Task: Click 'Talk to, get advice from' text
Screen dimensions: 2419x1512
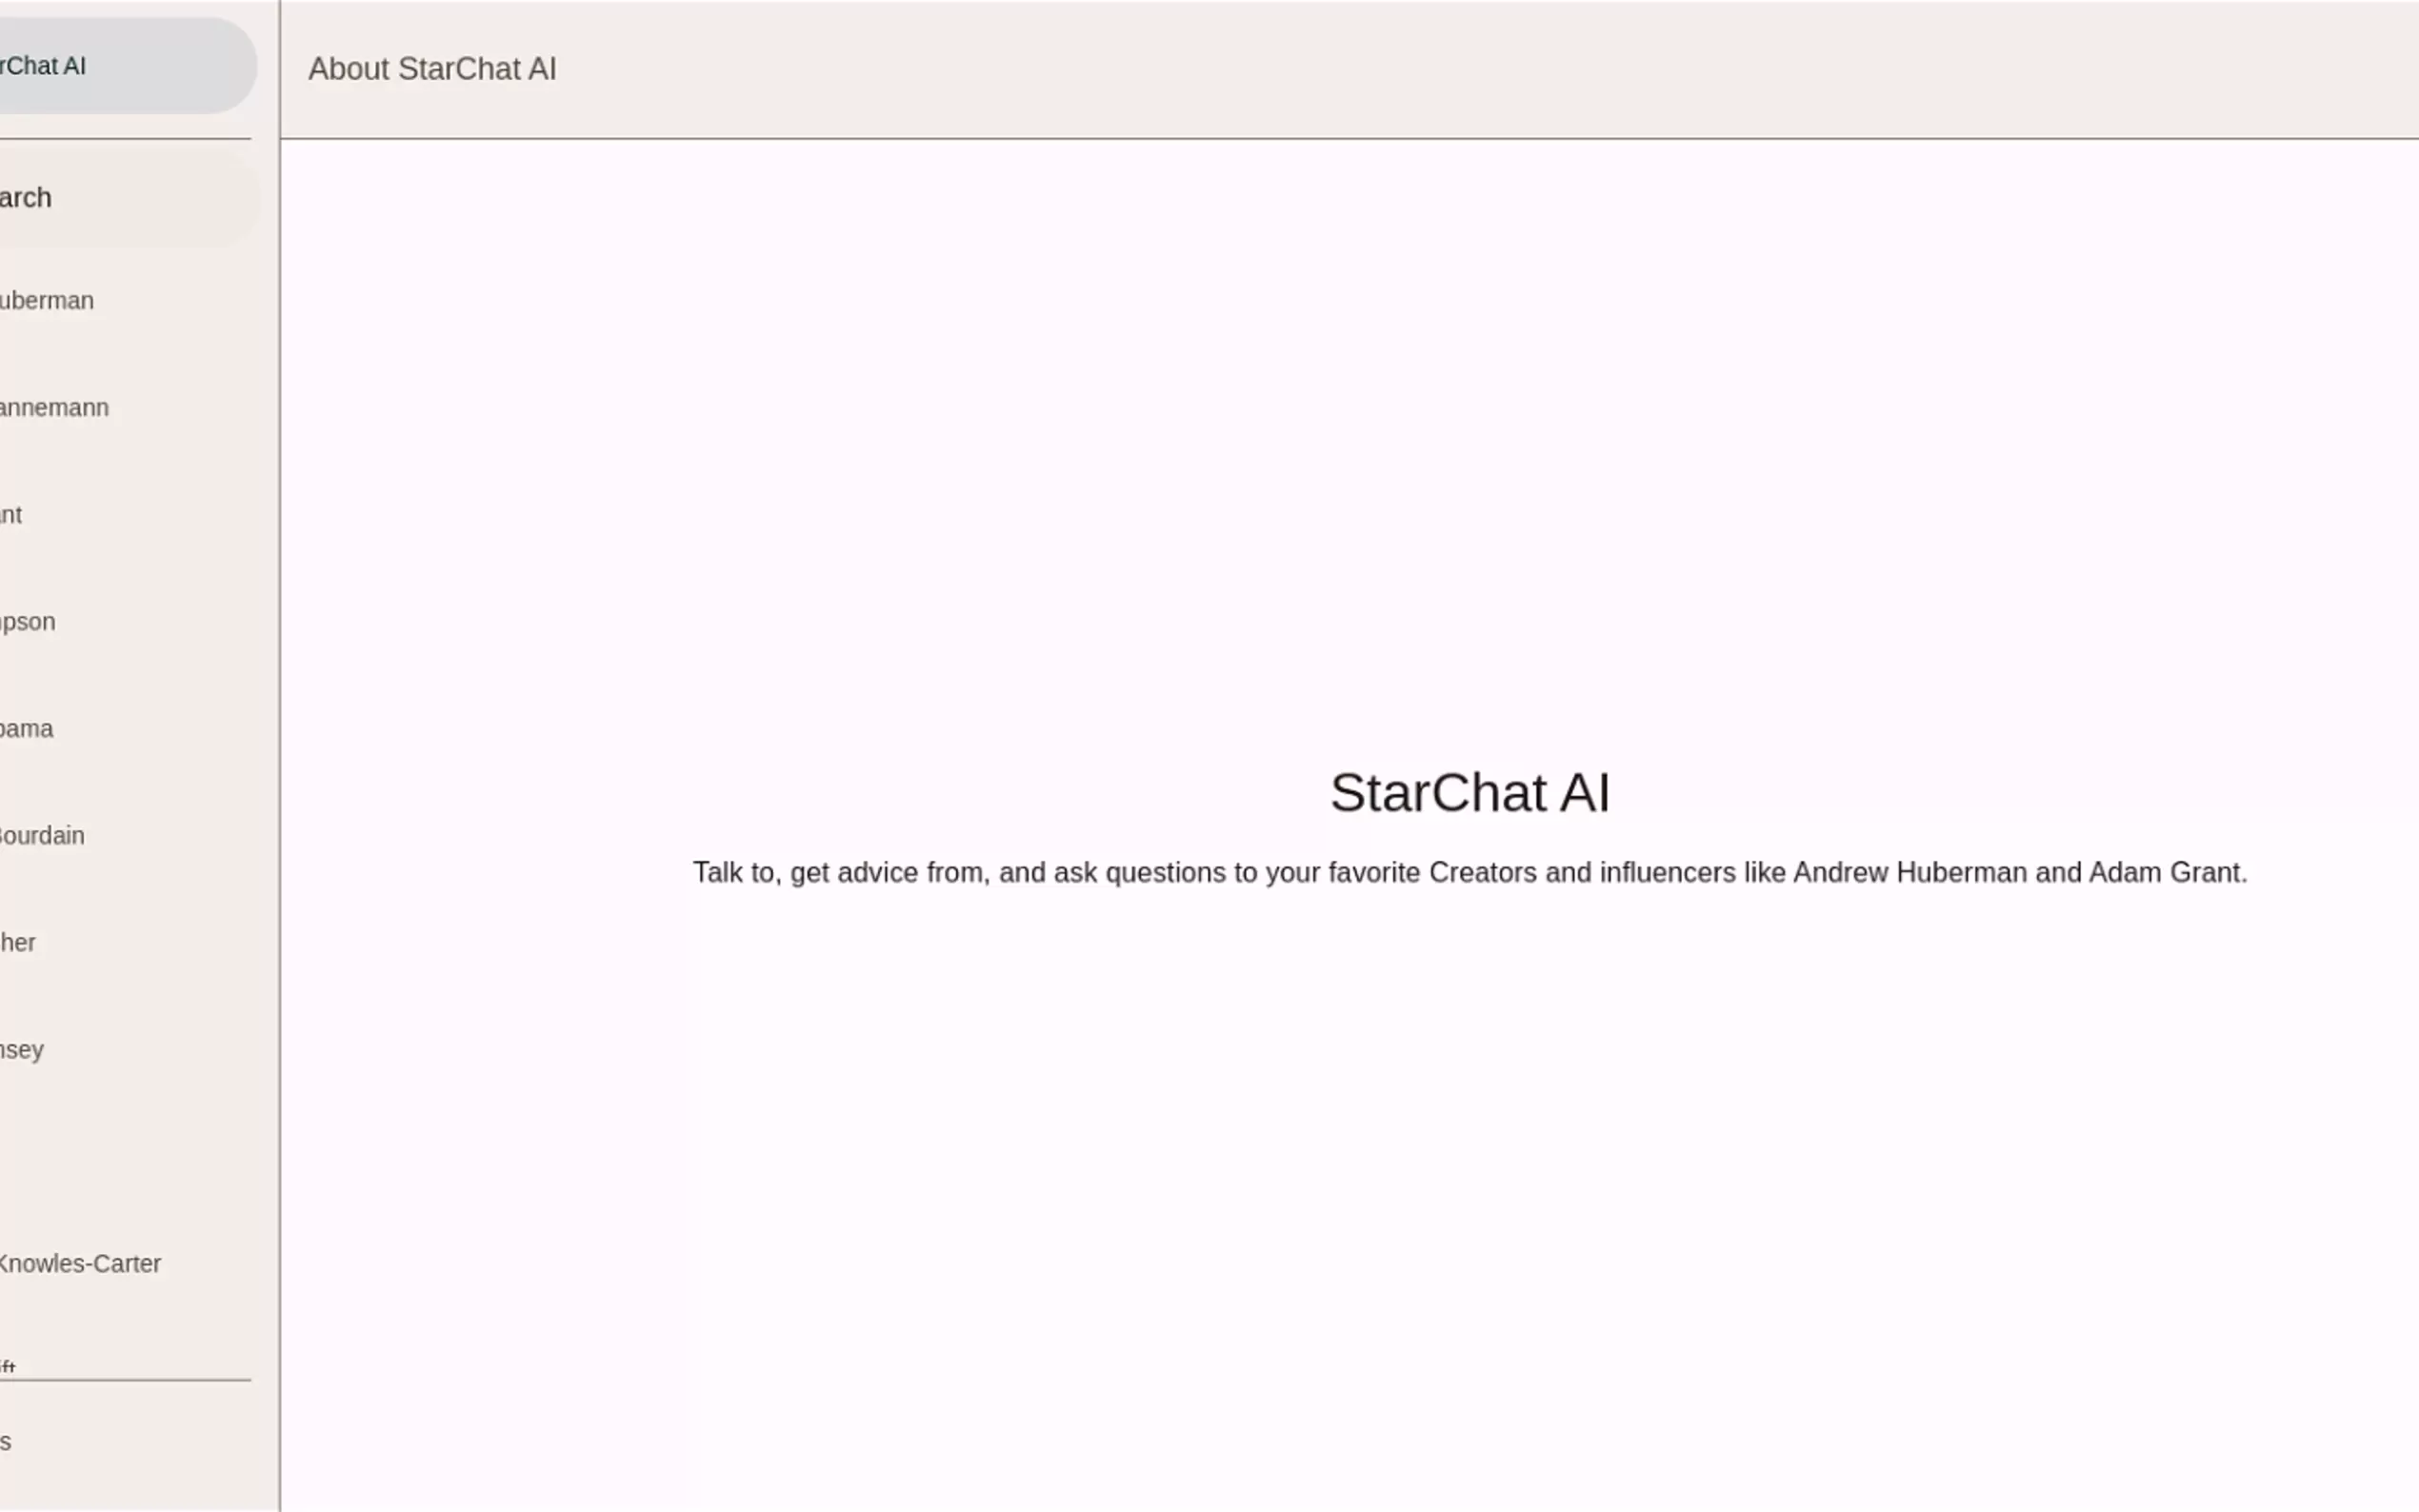Action: 840,873
